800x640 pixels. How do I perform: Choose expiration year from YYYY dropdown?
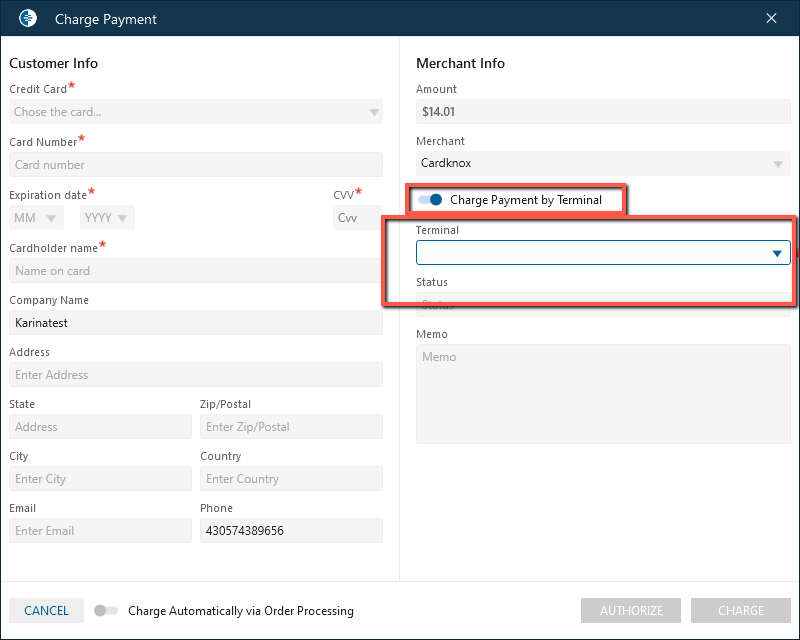[x=107, y=218]
